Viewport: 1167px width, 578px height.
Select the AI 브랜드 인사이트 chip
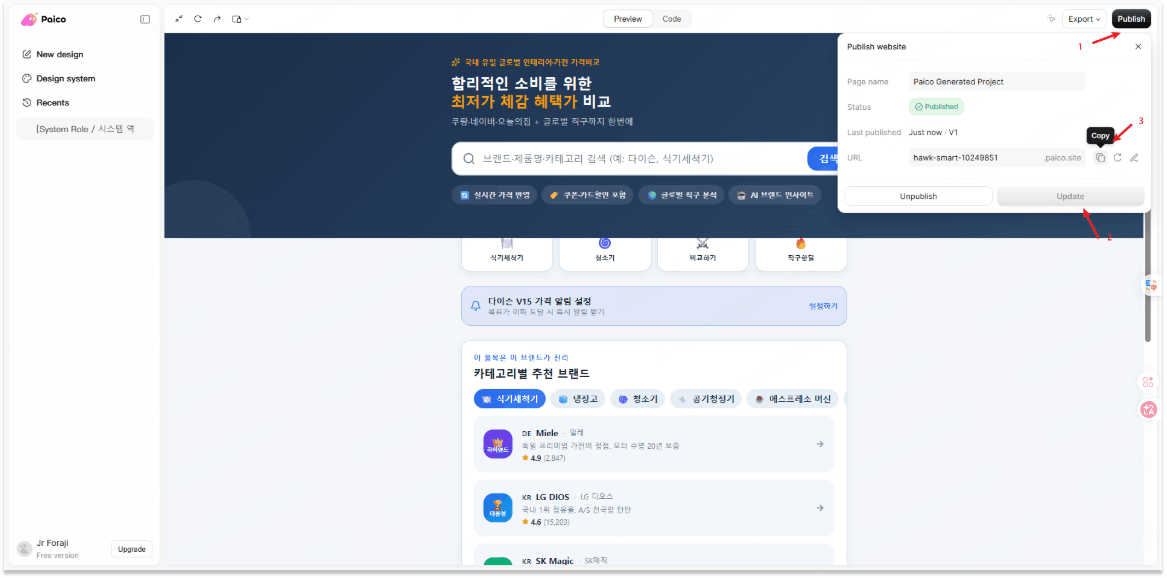coord(775,196)
